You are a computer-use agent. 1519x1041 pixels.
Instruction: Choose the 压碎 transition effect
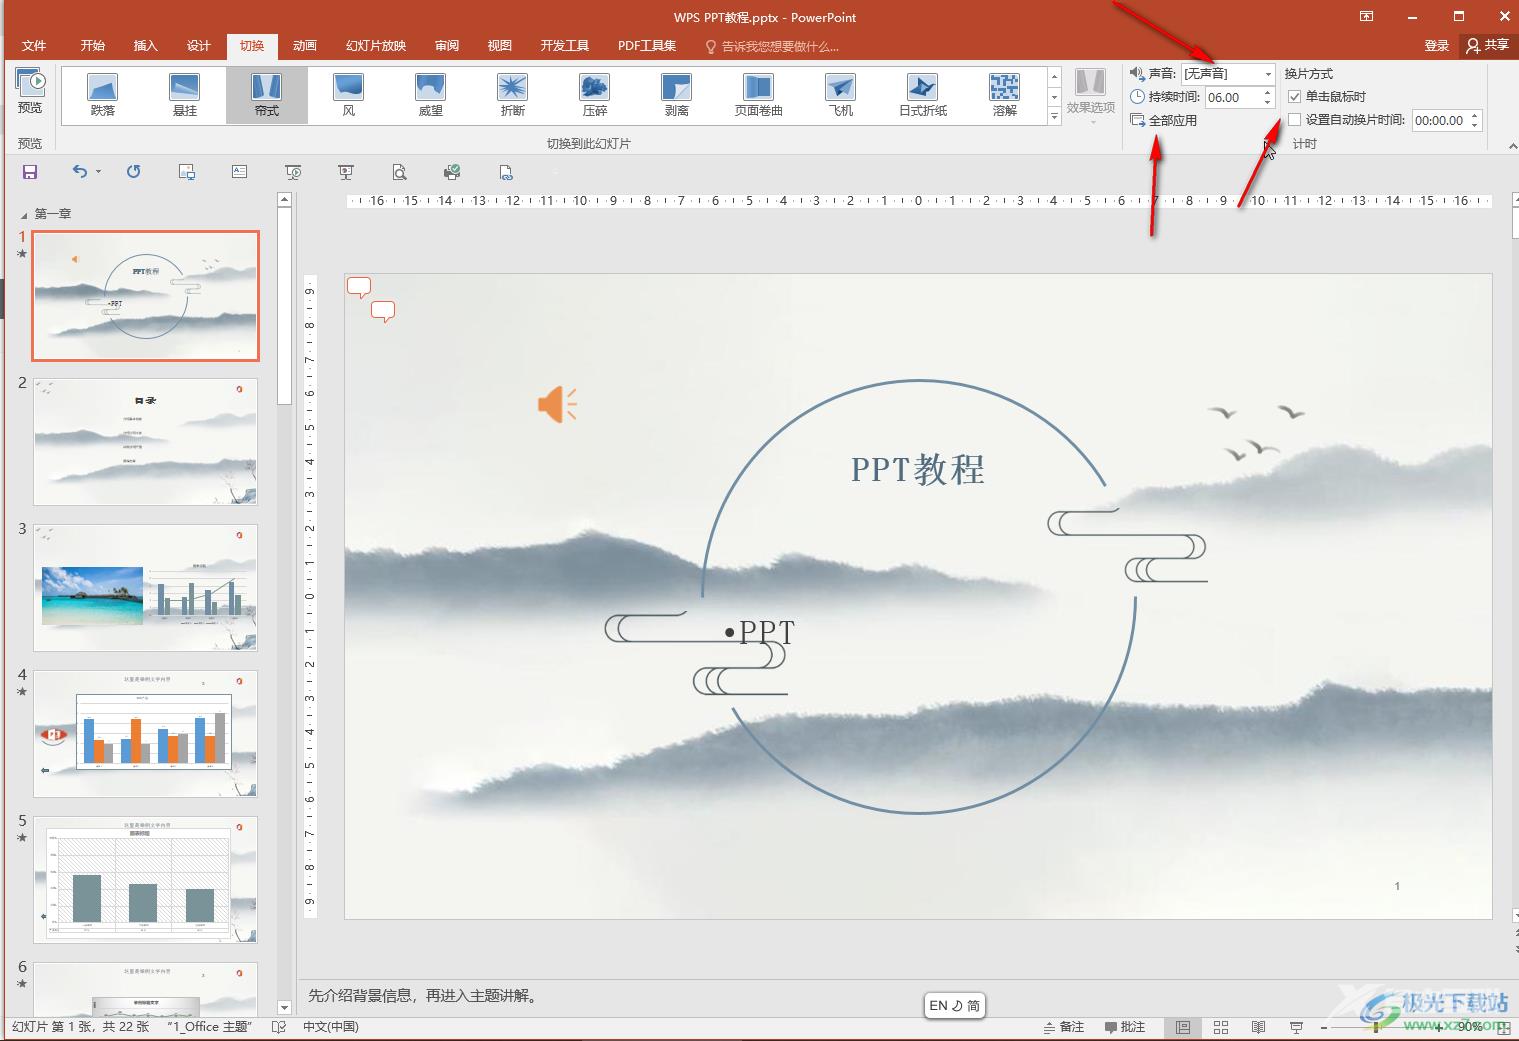click(595, 95)
